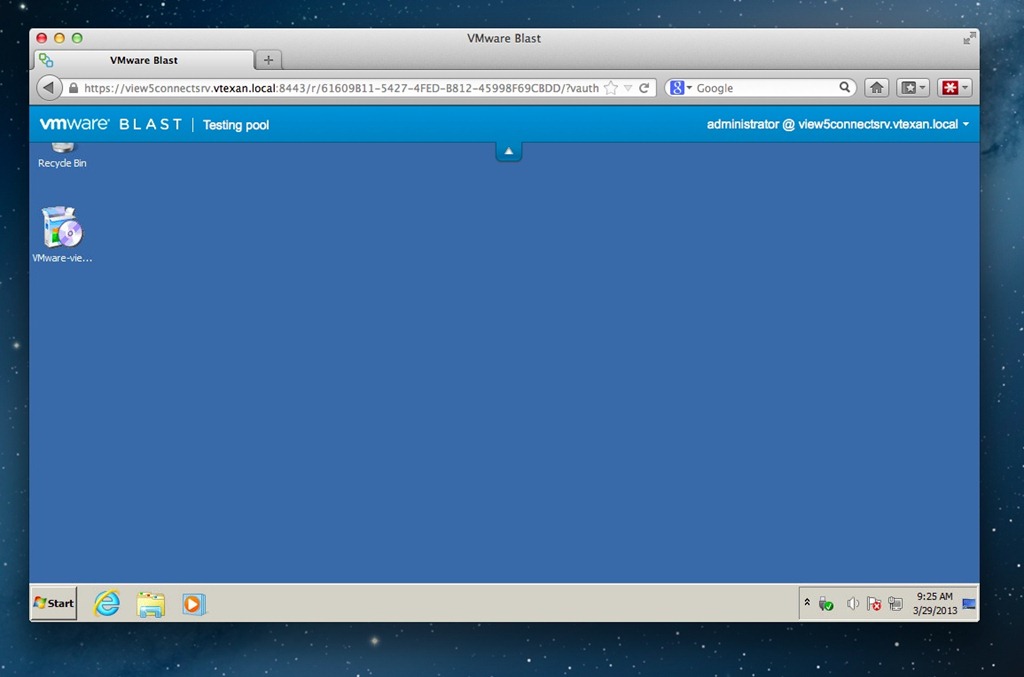Click the Safely Remove Hardware tray icon
Viewport: 1024px width, 677px height.
pos(826,604)
